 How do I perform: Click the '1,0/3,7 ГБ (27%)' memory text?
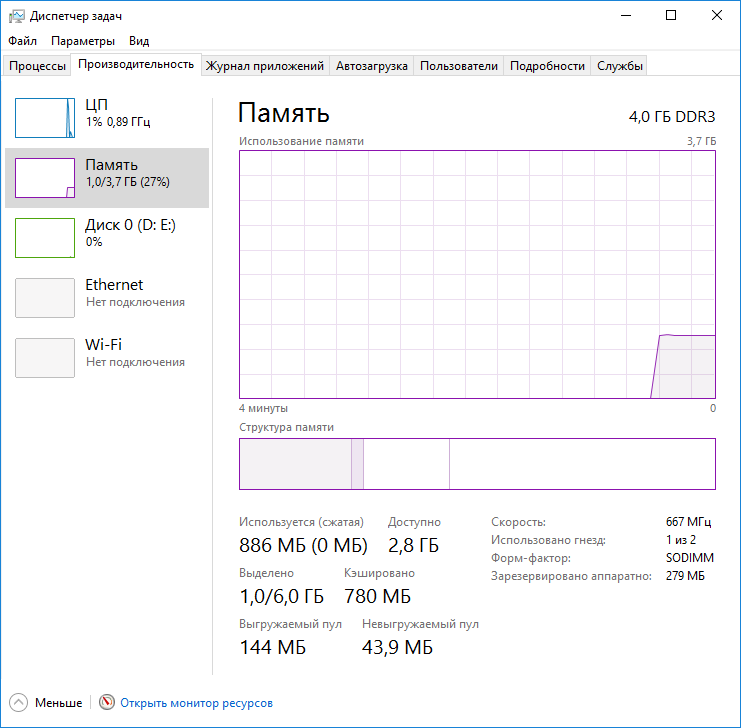tap(128, 182)
